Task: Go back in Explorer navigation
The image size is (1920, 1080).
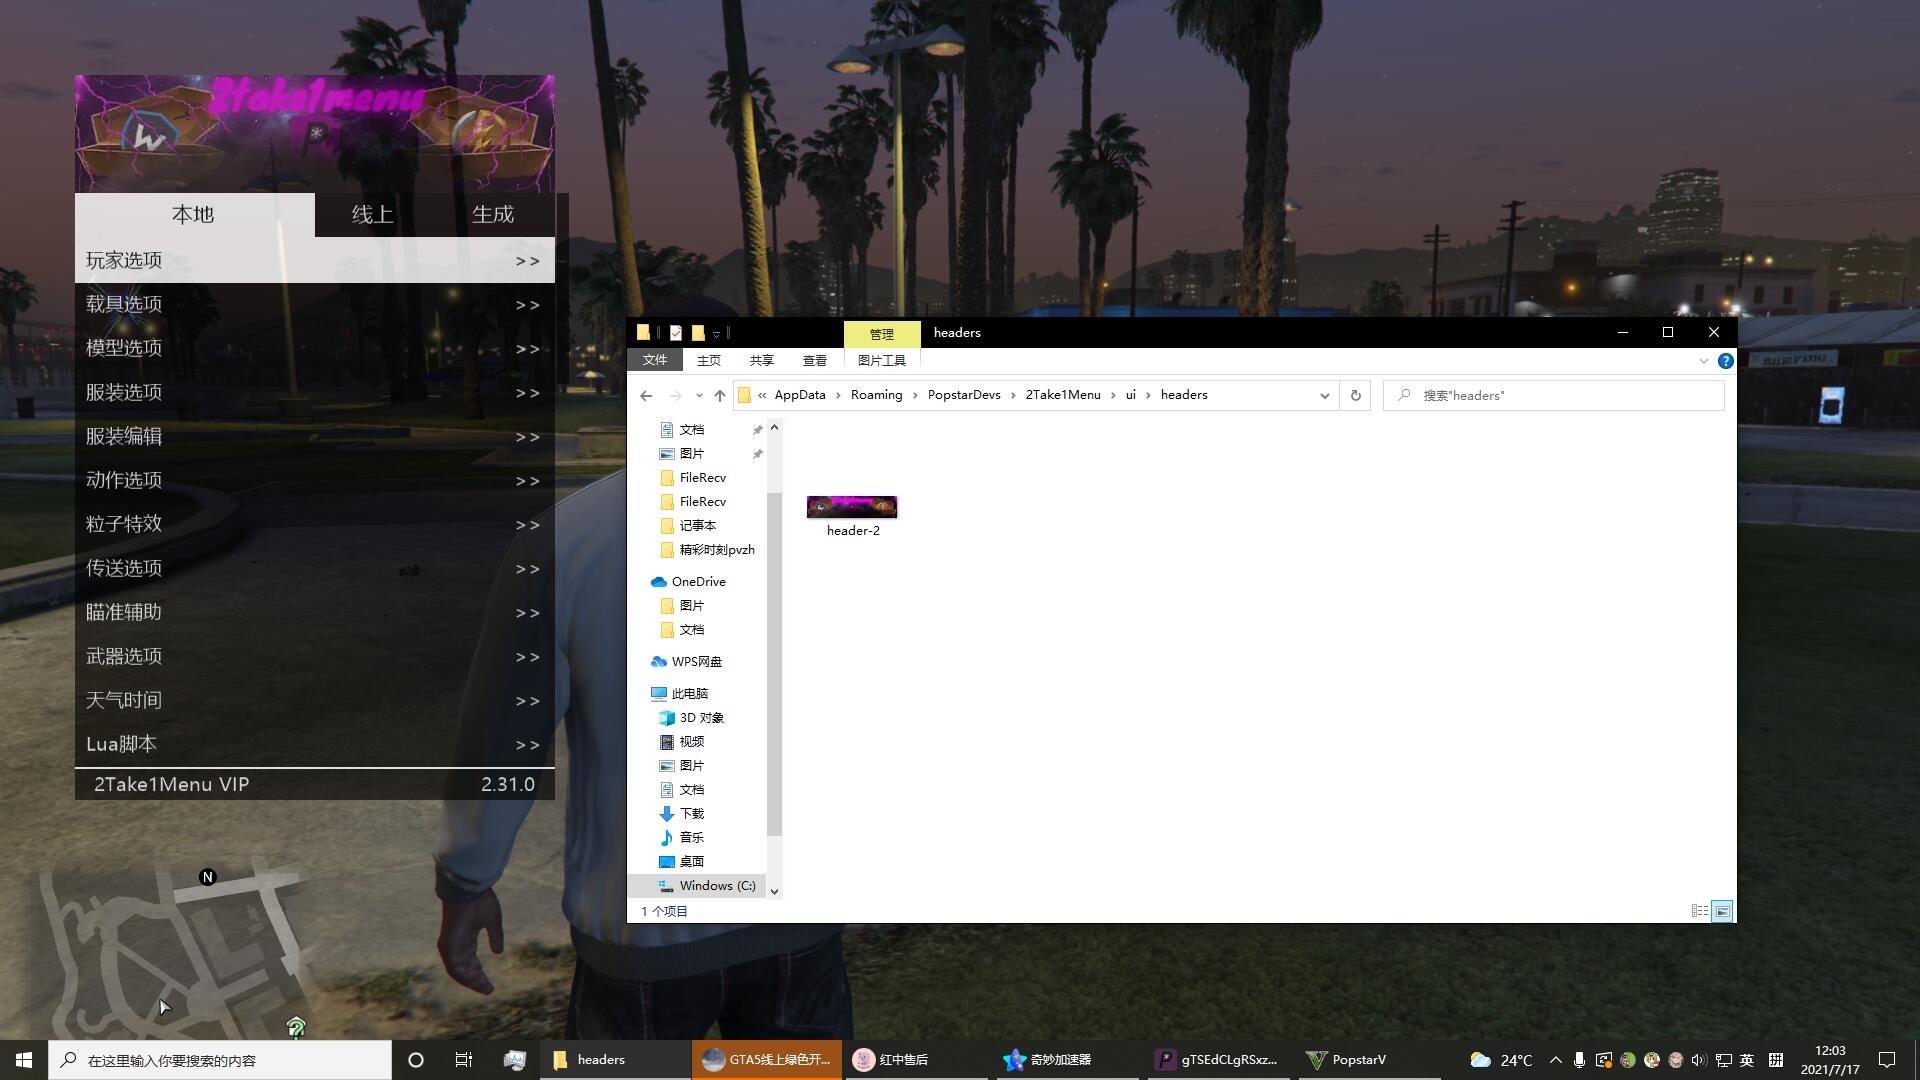Action: click(646, 395)
